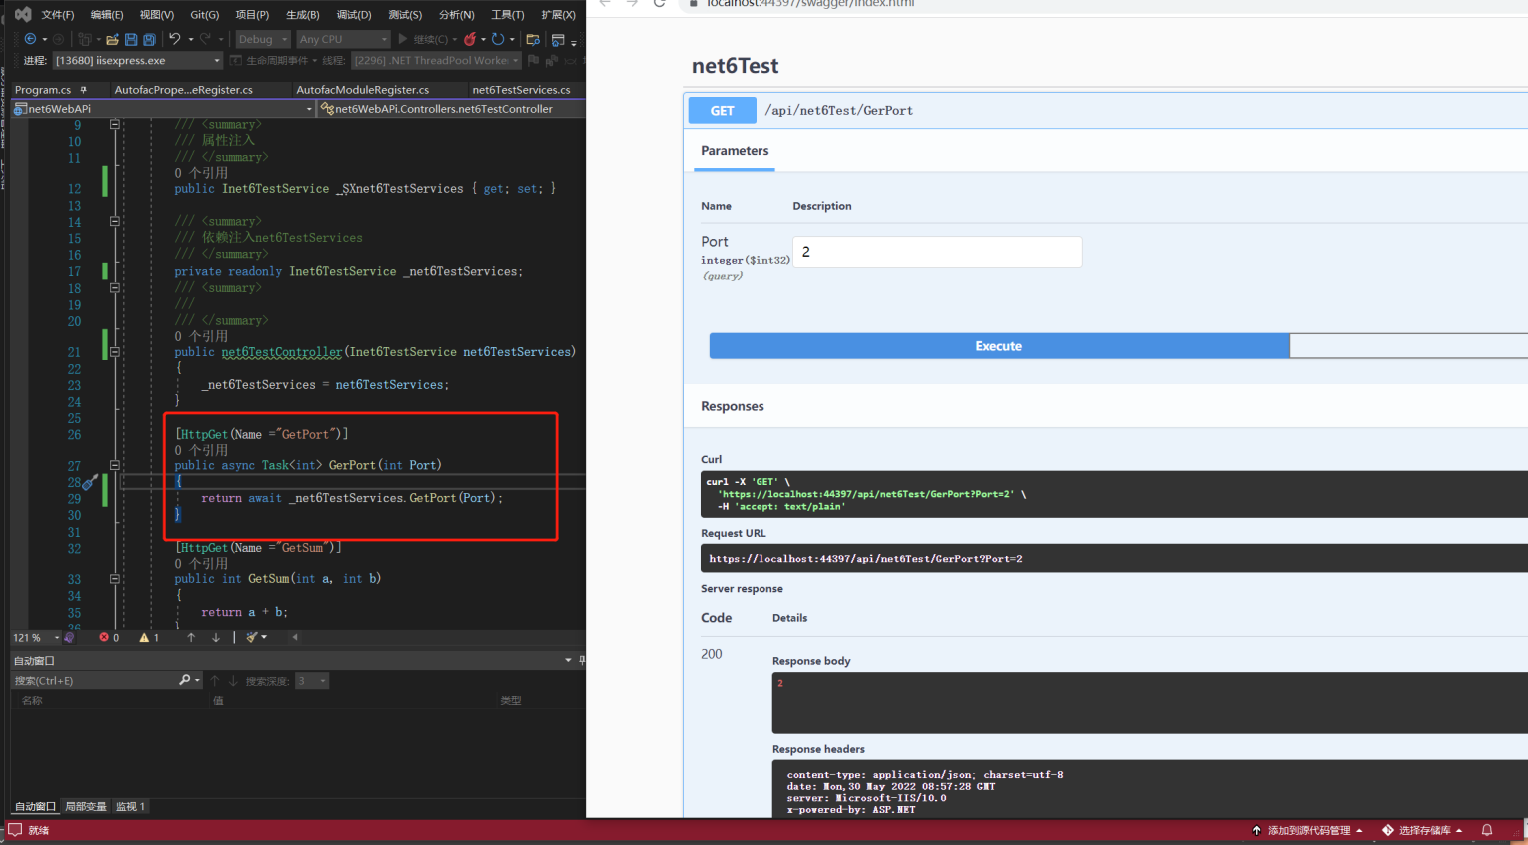Open the 121 % zoom level dropdown
The width and height of the screenshot is (1528, 845).
coord(36,637)
